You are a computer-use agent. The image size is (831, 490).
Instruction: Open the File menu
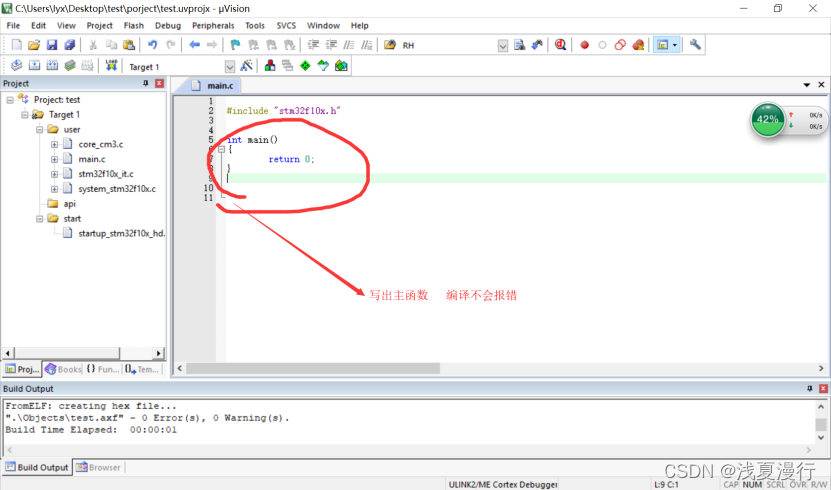(13, 25)
